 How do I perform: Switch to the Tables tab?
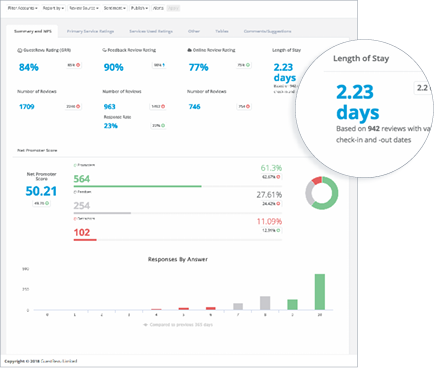pos(222,31)
